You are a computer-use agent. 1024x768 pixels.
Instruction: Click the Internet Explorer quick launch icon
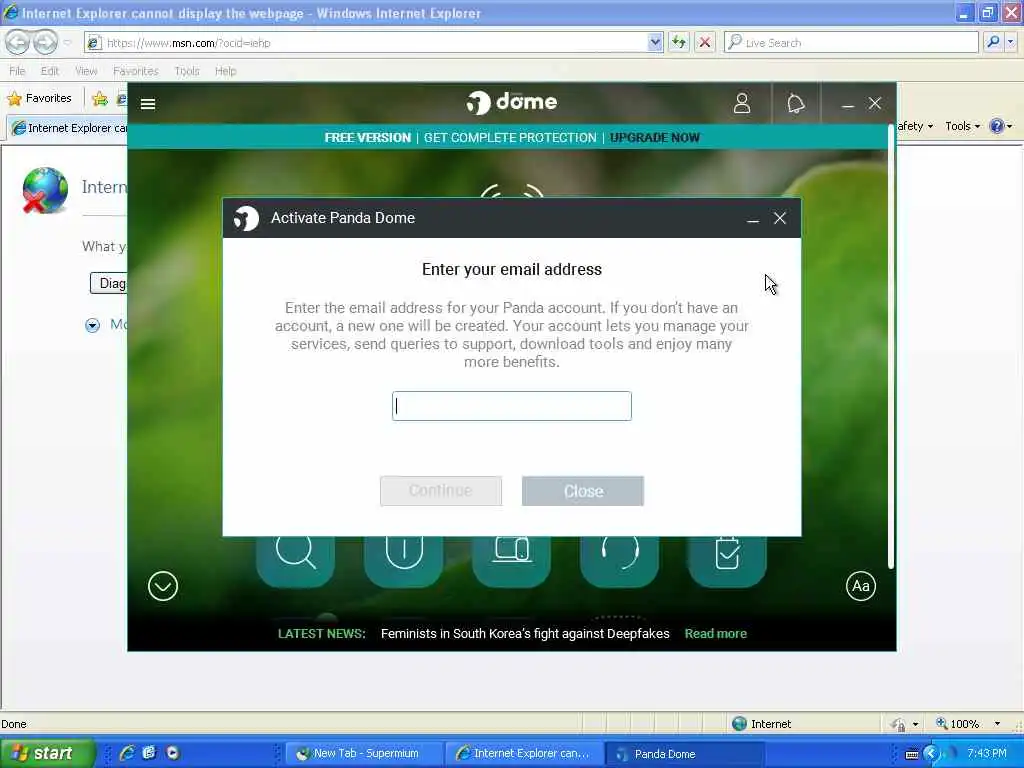[127, 753]
